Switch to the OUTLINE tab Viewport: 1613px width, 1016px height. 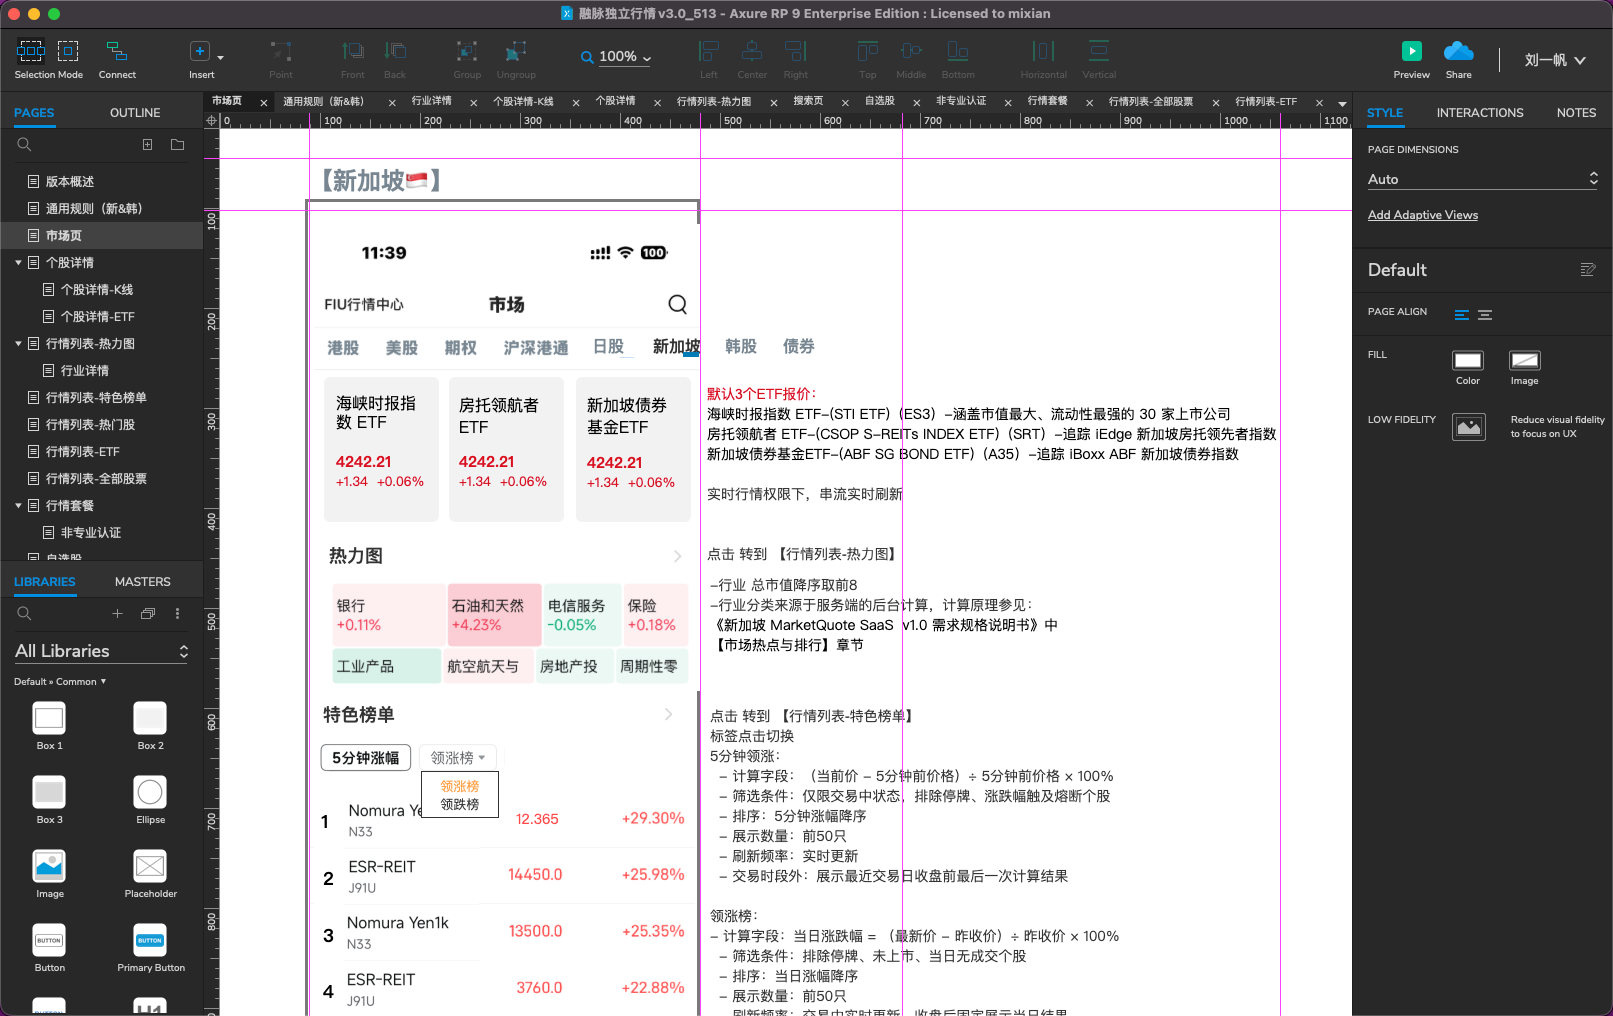pyautogui.click(x=135, y=113)
